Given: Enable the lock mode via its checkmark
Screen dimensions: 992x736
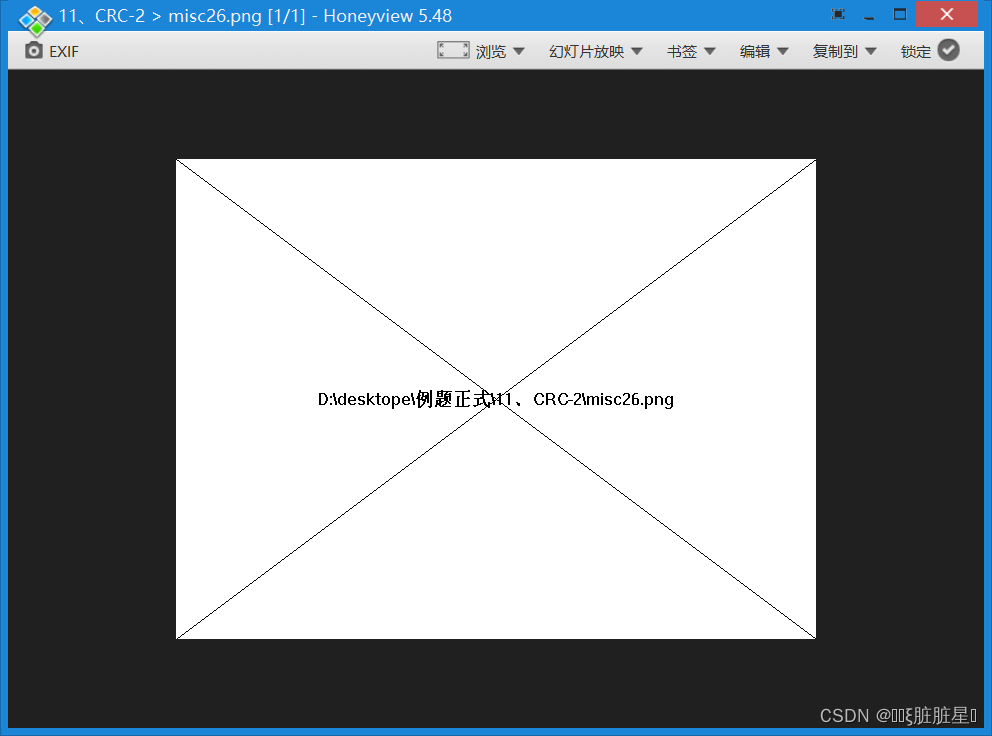Looking at the screenshot, I should tap(946, 50).
